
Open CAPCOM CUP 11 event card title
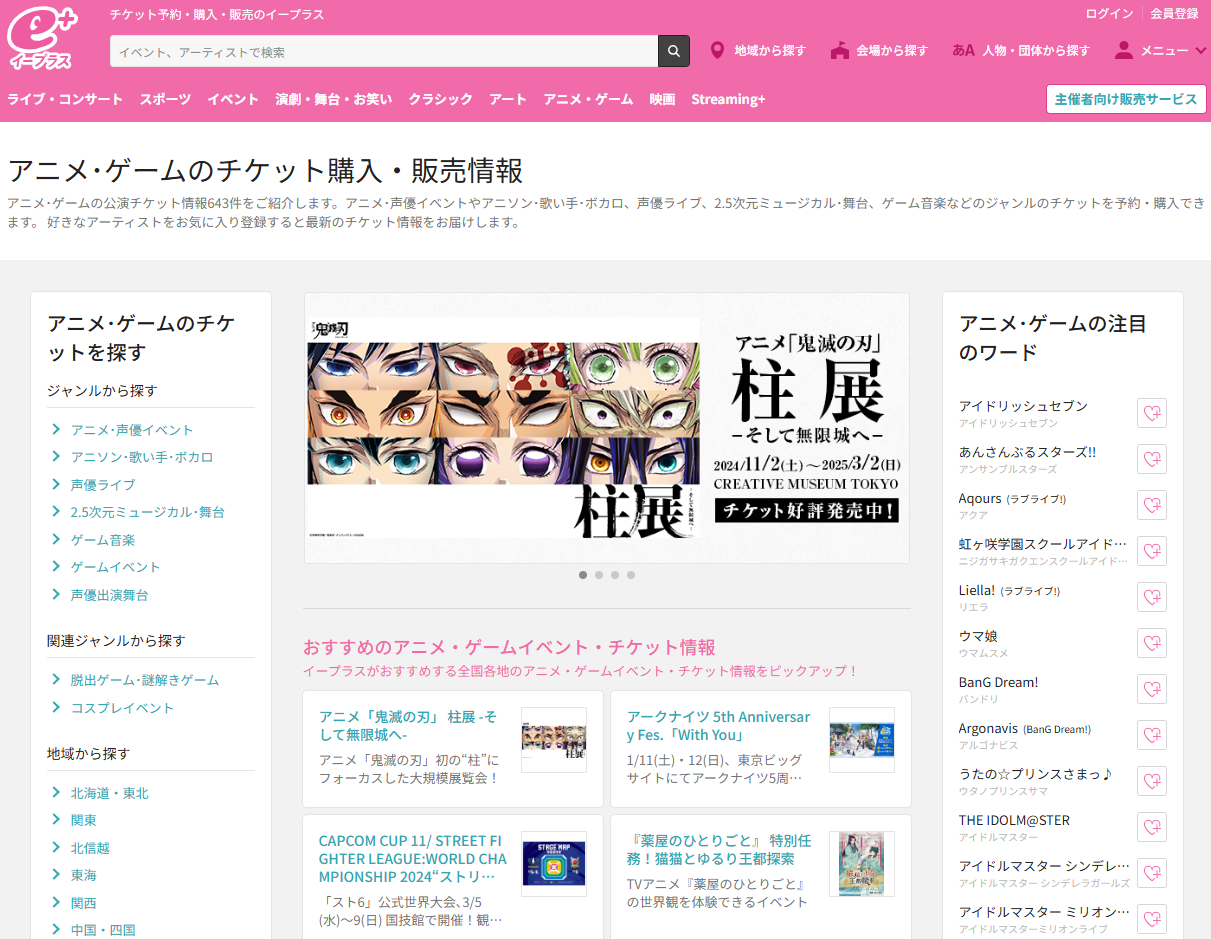[413, 858]
